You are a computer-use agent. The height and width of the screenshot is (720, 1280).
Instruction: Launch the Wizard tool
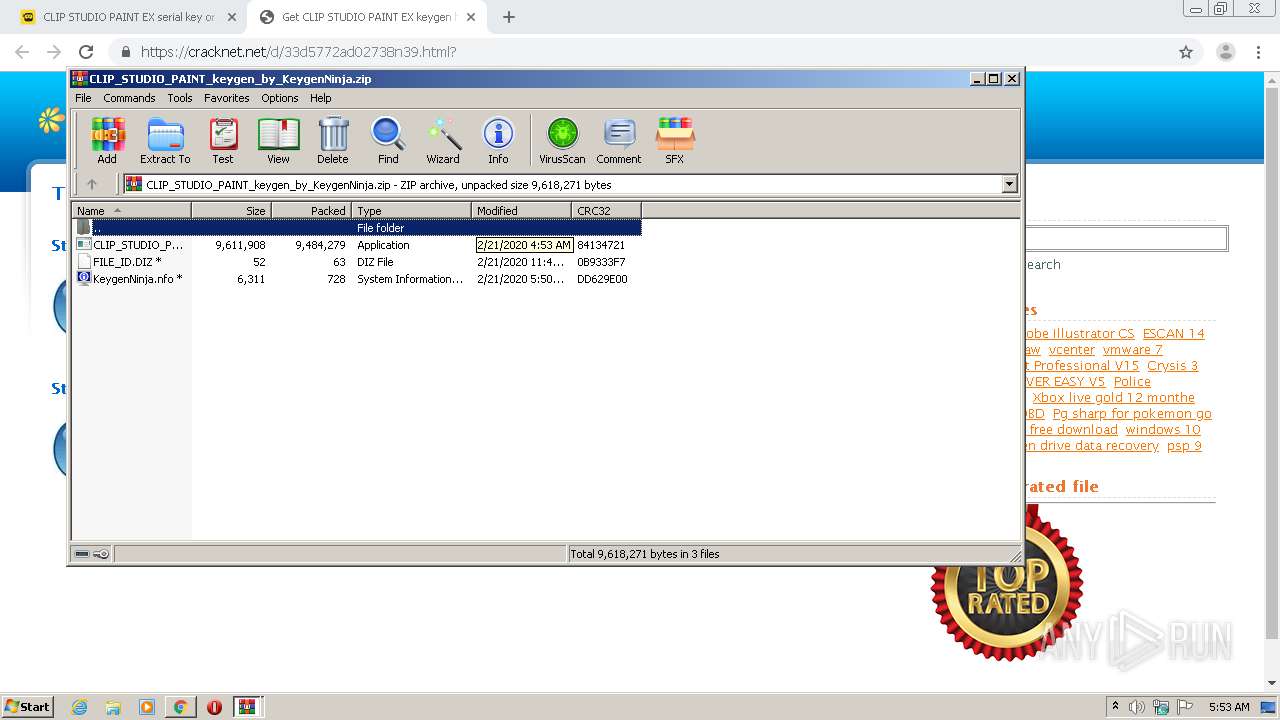click(443, 140)
